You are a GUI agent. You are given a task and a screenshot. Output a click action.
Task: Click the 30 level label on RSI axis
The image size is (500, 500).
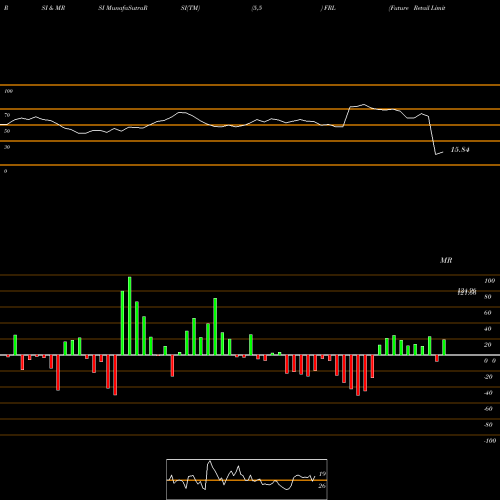(7, 147)
